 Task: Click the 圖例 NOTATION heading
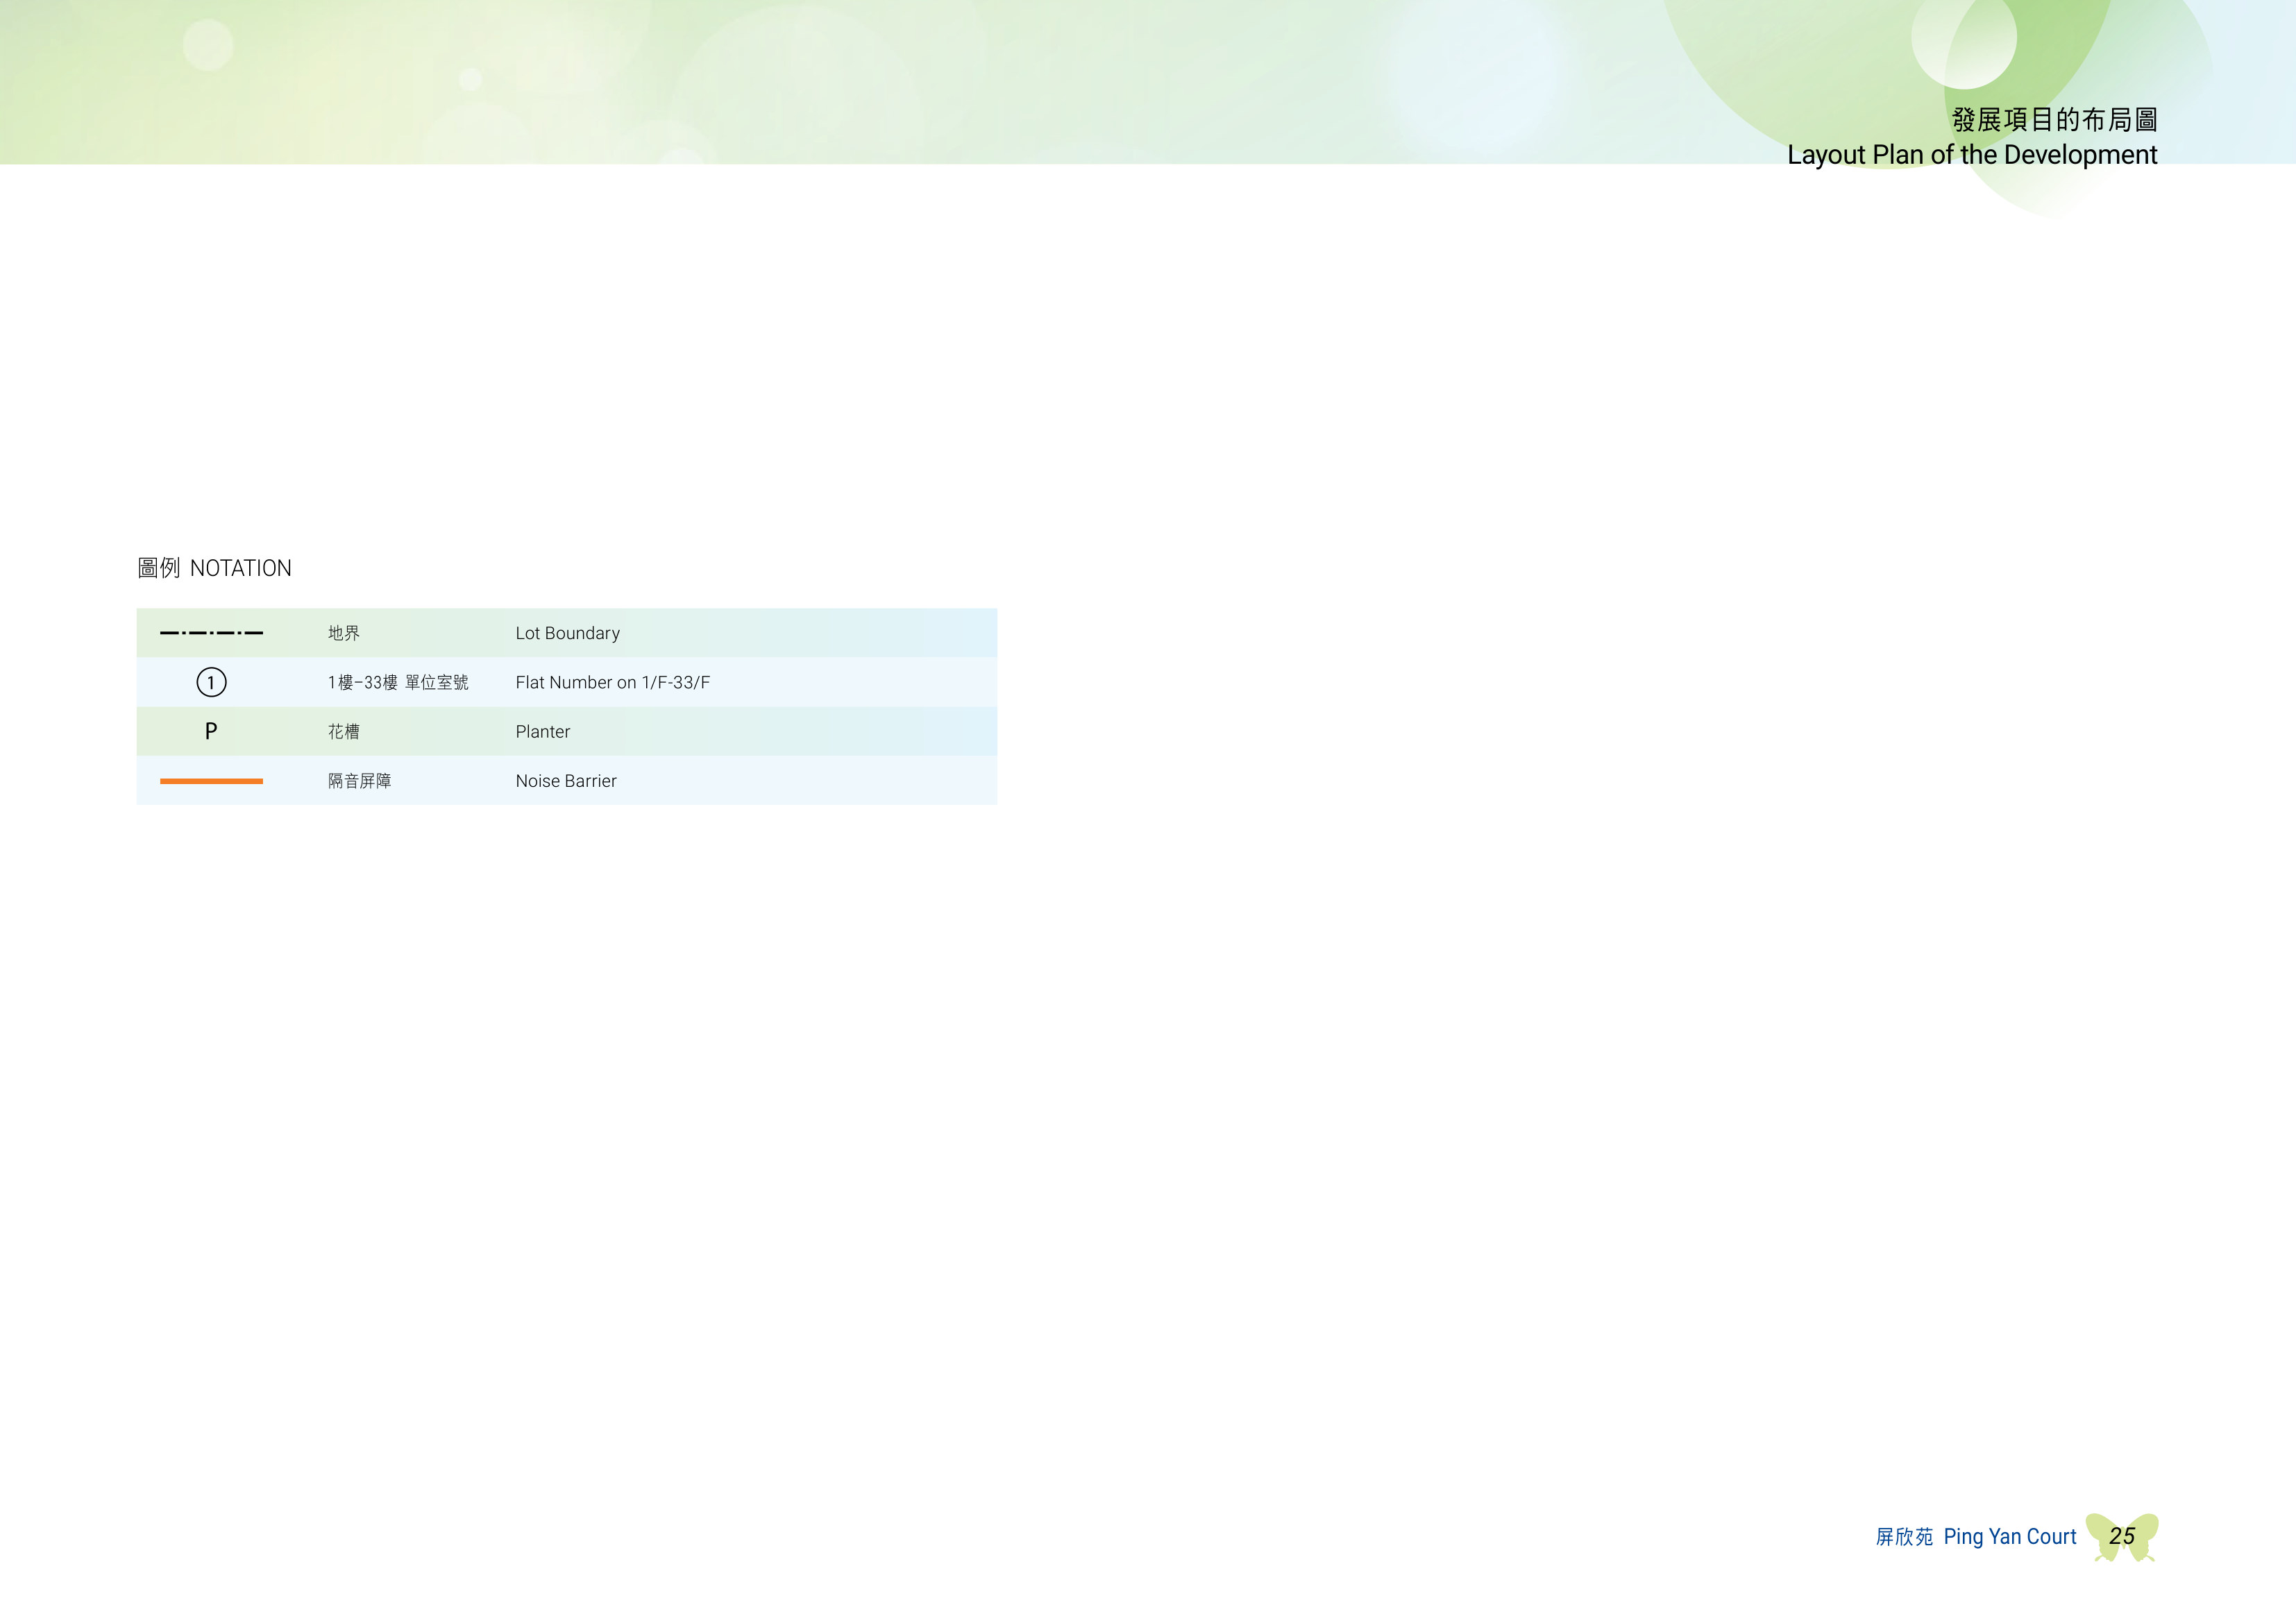point(214,568)
